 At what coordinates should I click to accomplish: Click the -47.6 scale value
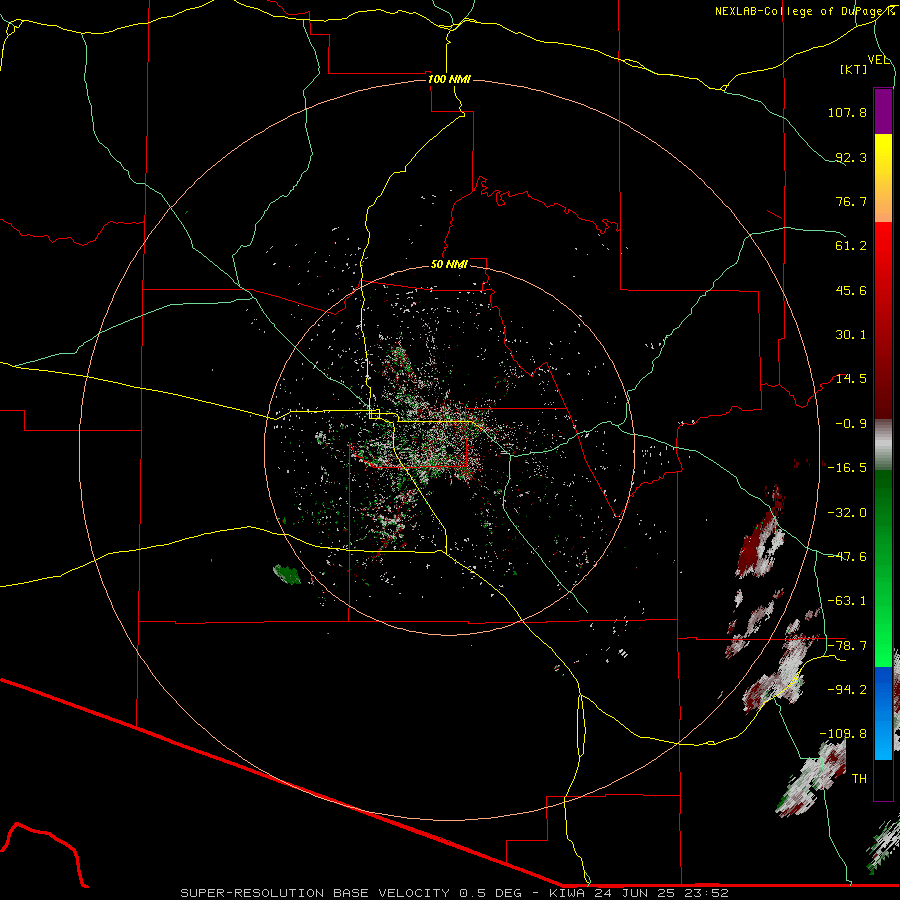(x=847, y=557)
